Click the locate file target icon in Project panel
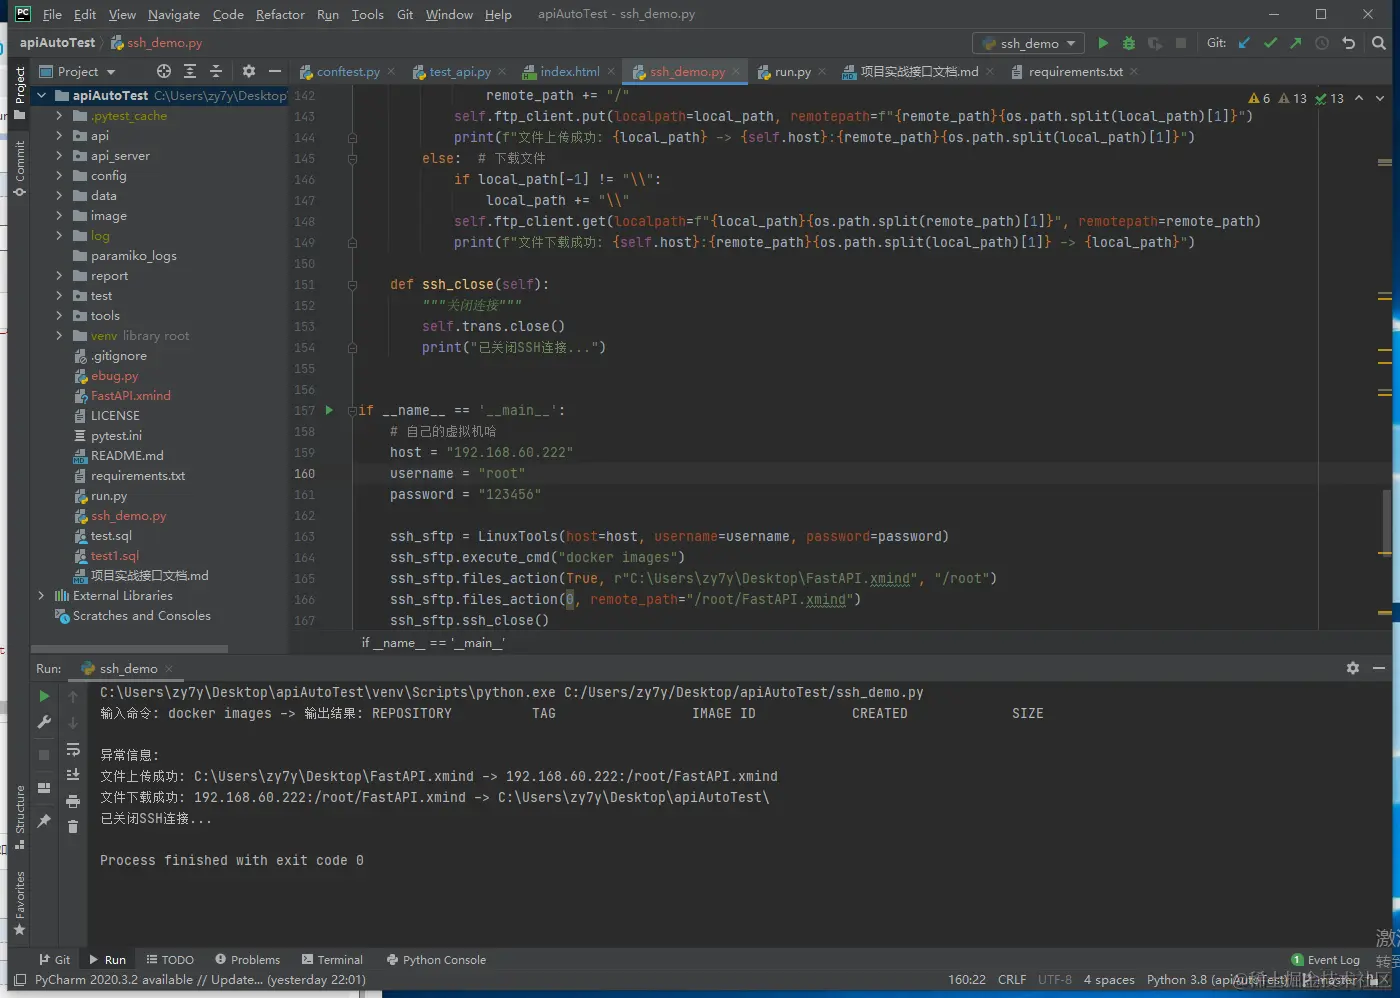Screen dimensions: 1400x998 tap(164, 71)
